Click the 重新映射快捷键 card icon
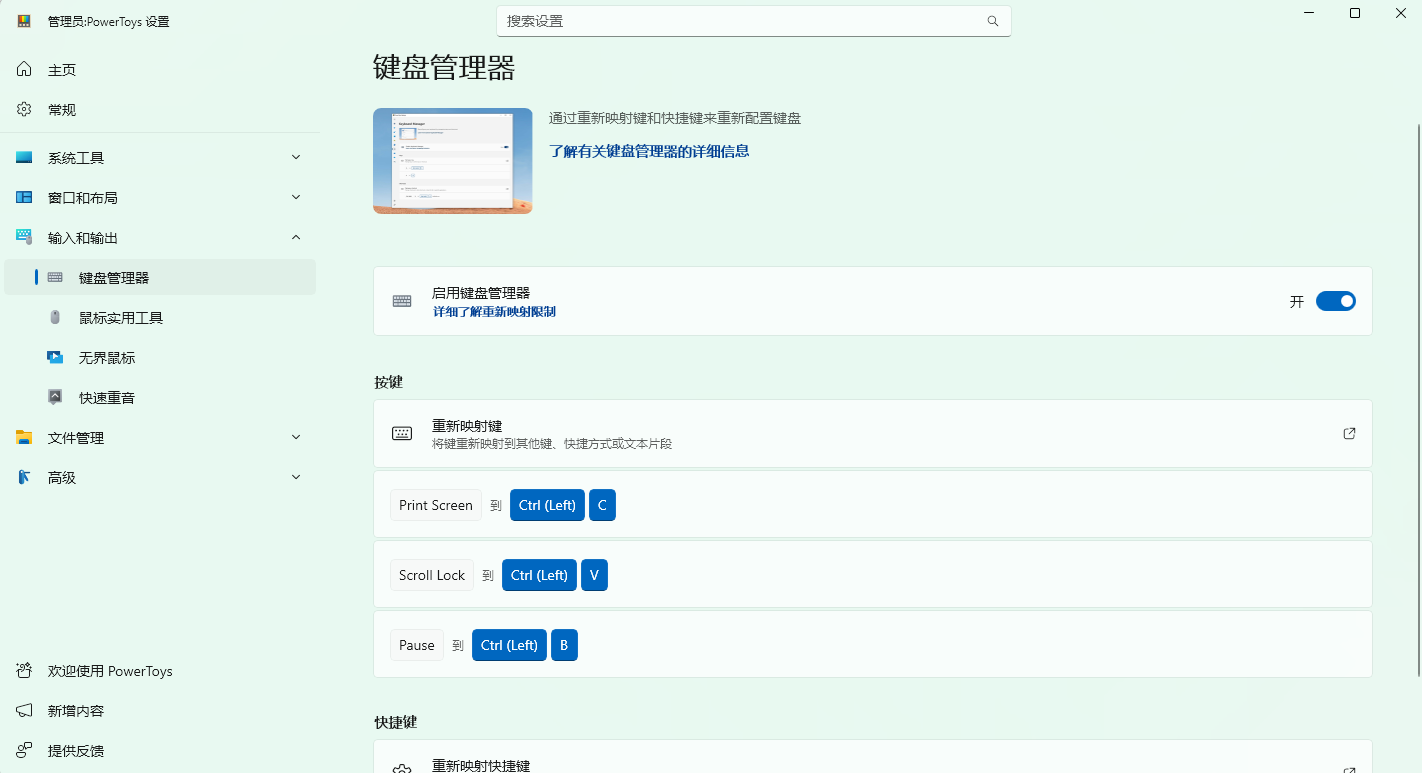Viewport: 1422px width, 773px height. click(402, 768)
